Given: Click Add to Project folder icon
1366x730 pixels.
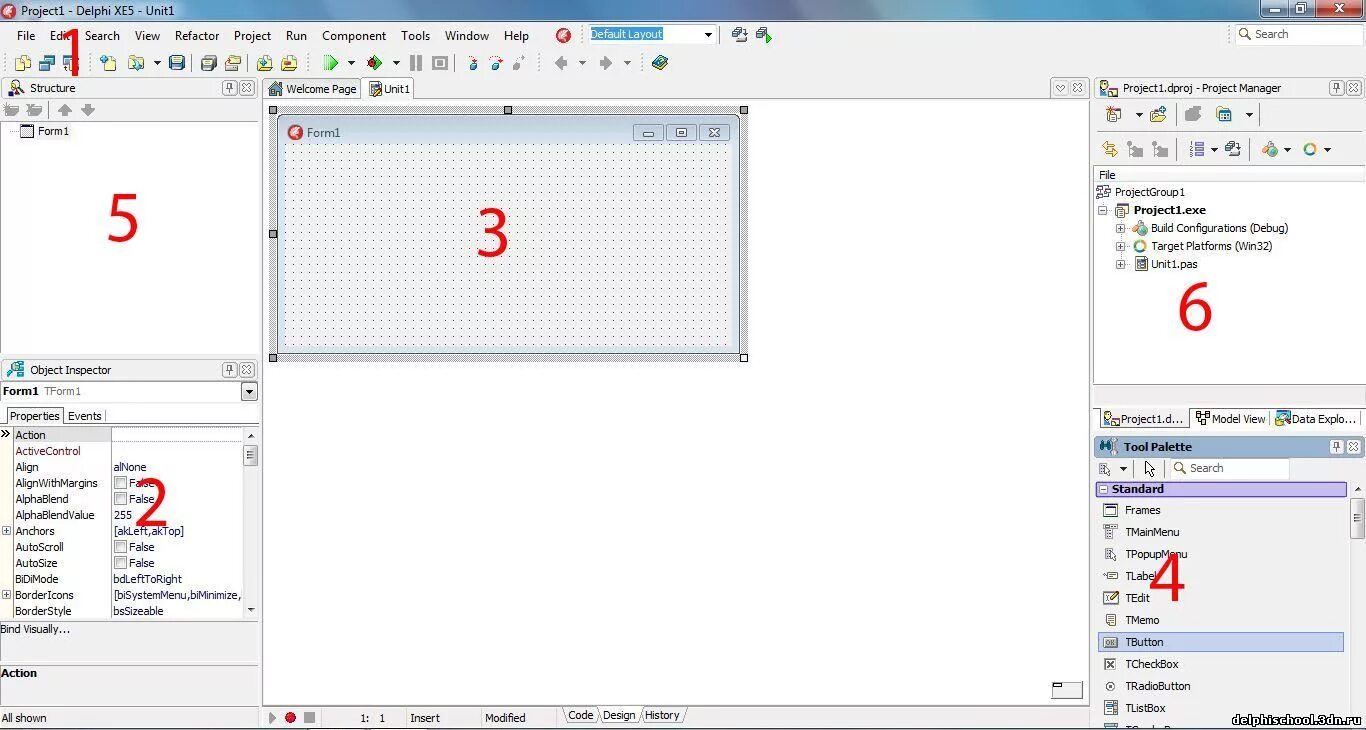Looking at the screenshot, I should [x=1158, y=115].
